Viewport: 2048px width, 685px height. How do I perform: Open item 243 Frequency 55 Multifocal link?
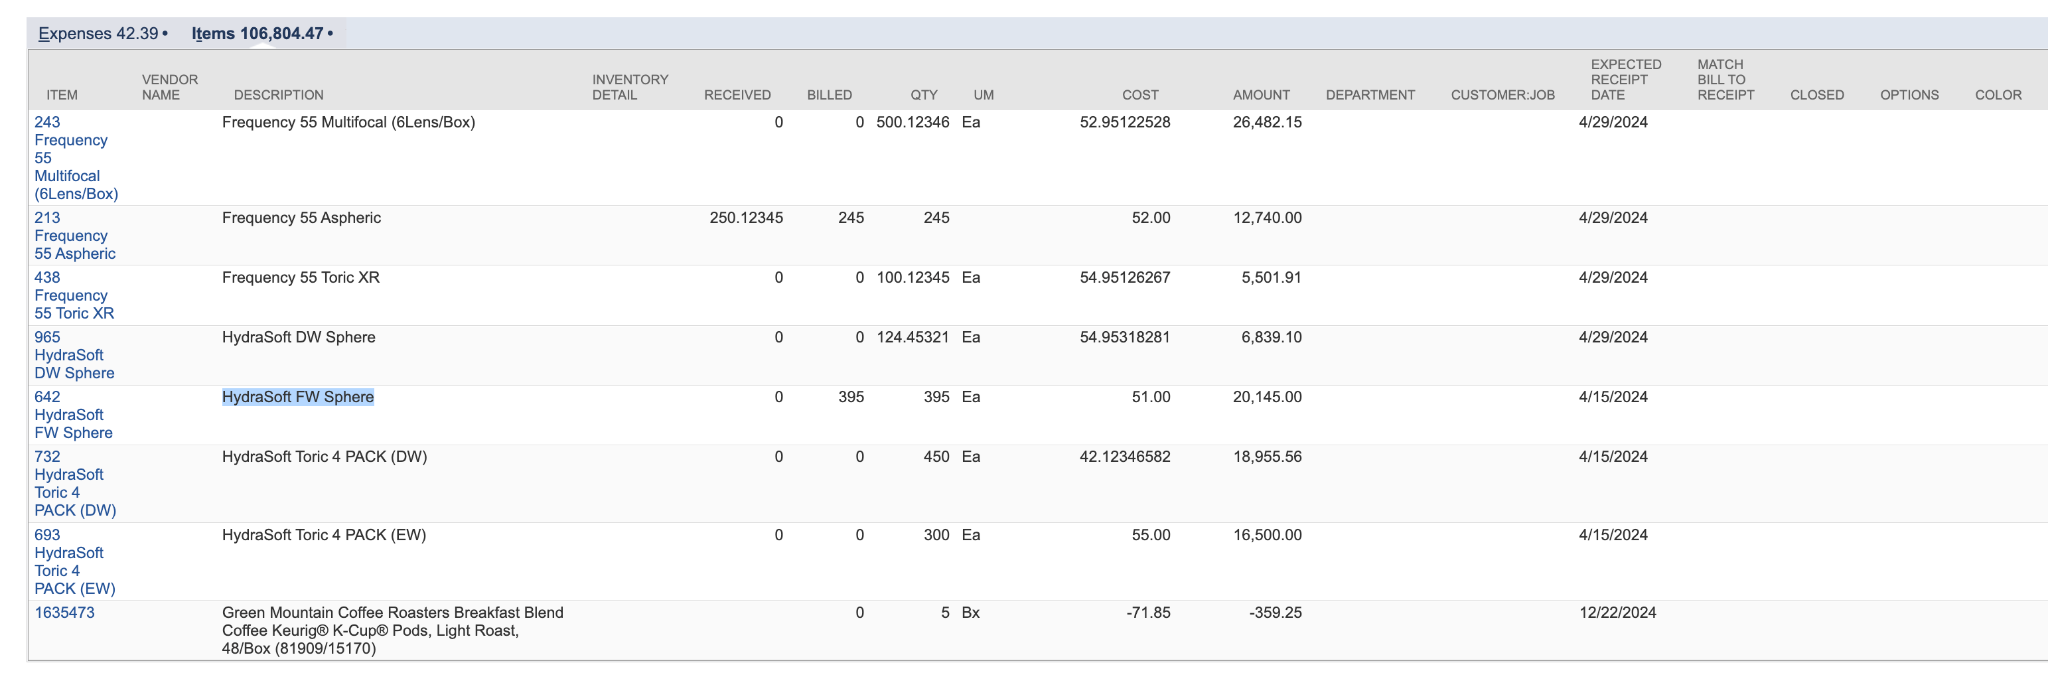tap(76, 158)
